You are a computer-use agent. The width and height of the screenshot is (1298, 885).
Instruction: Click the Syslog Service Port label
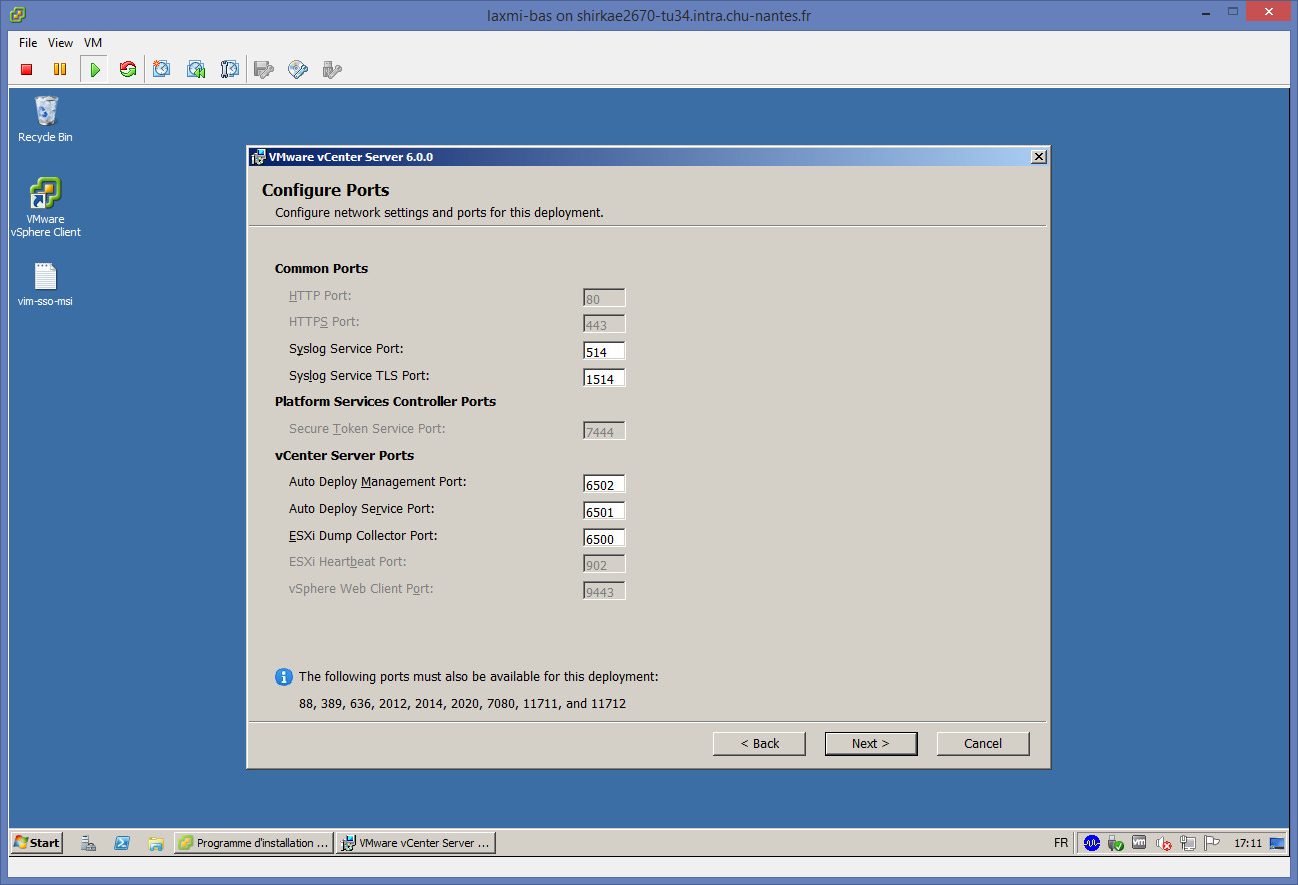pyautogui.click(x=346, y=348)
